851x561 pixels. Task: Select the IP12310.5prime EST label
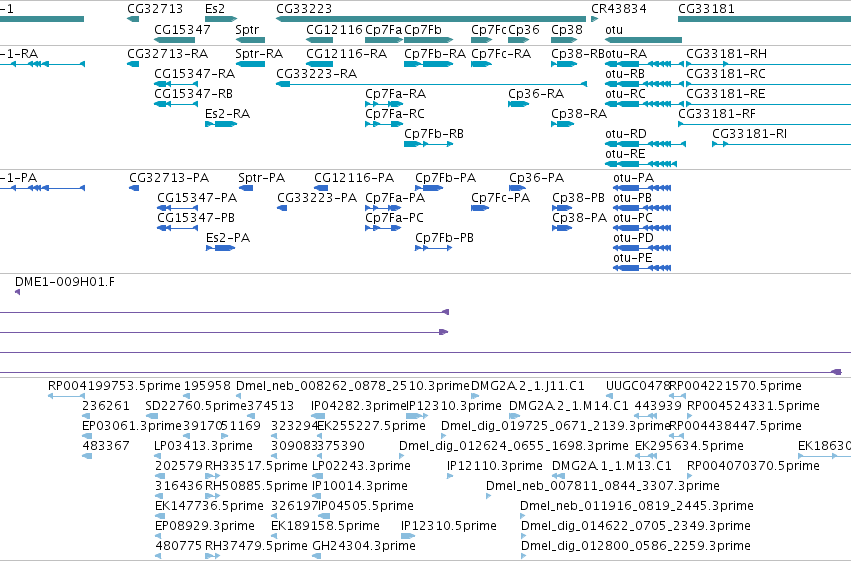449,526
